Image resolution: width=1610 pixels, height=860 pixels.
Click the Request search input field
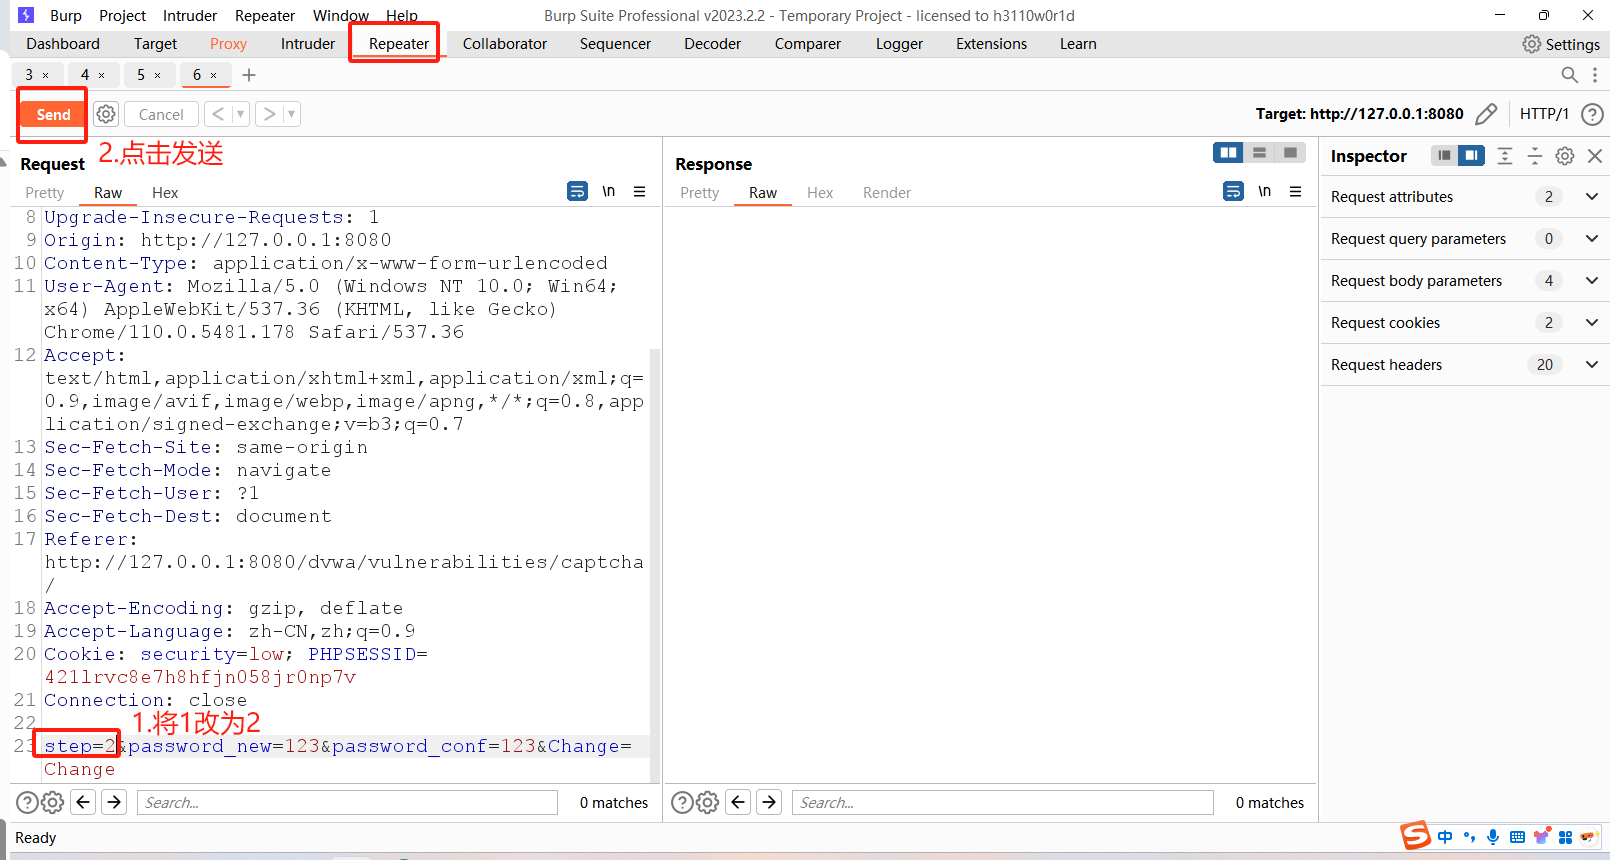tap(347, 802)
